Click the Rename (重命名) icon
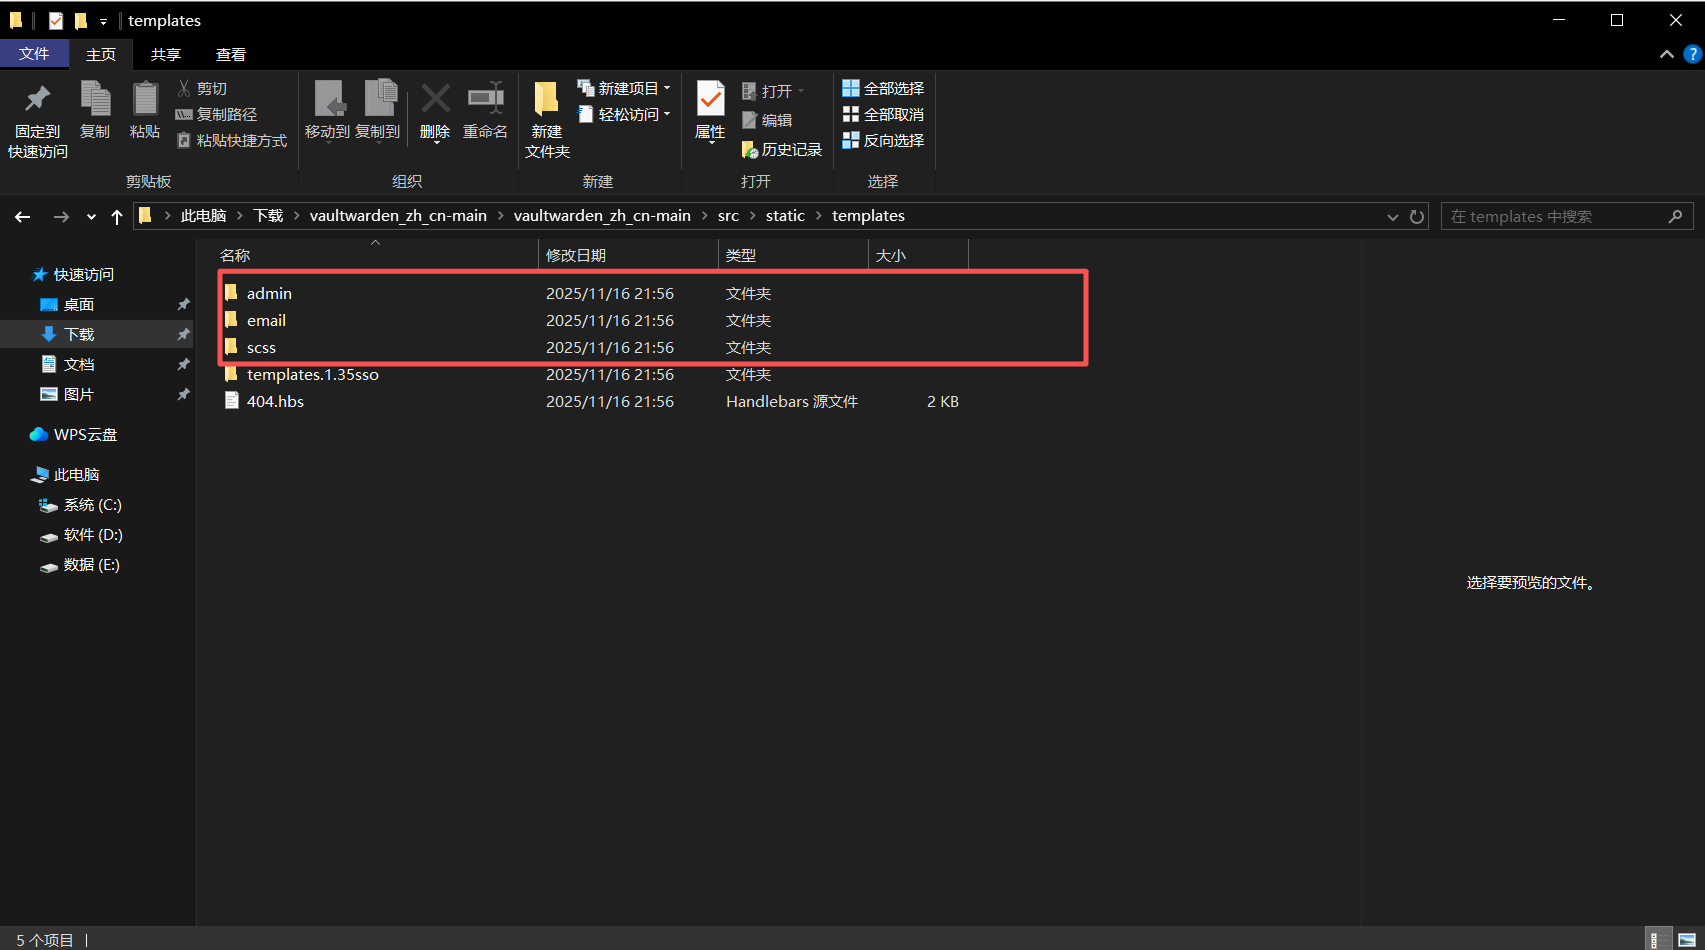1705x950 pixels. pos(485,110)
